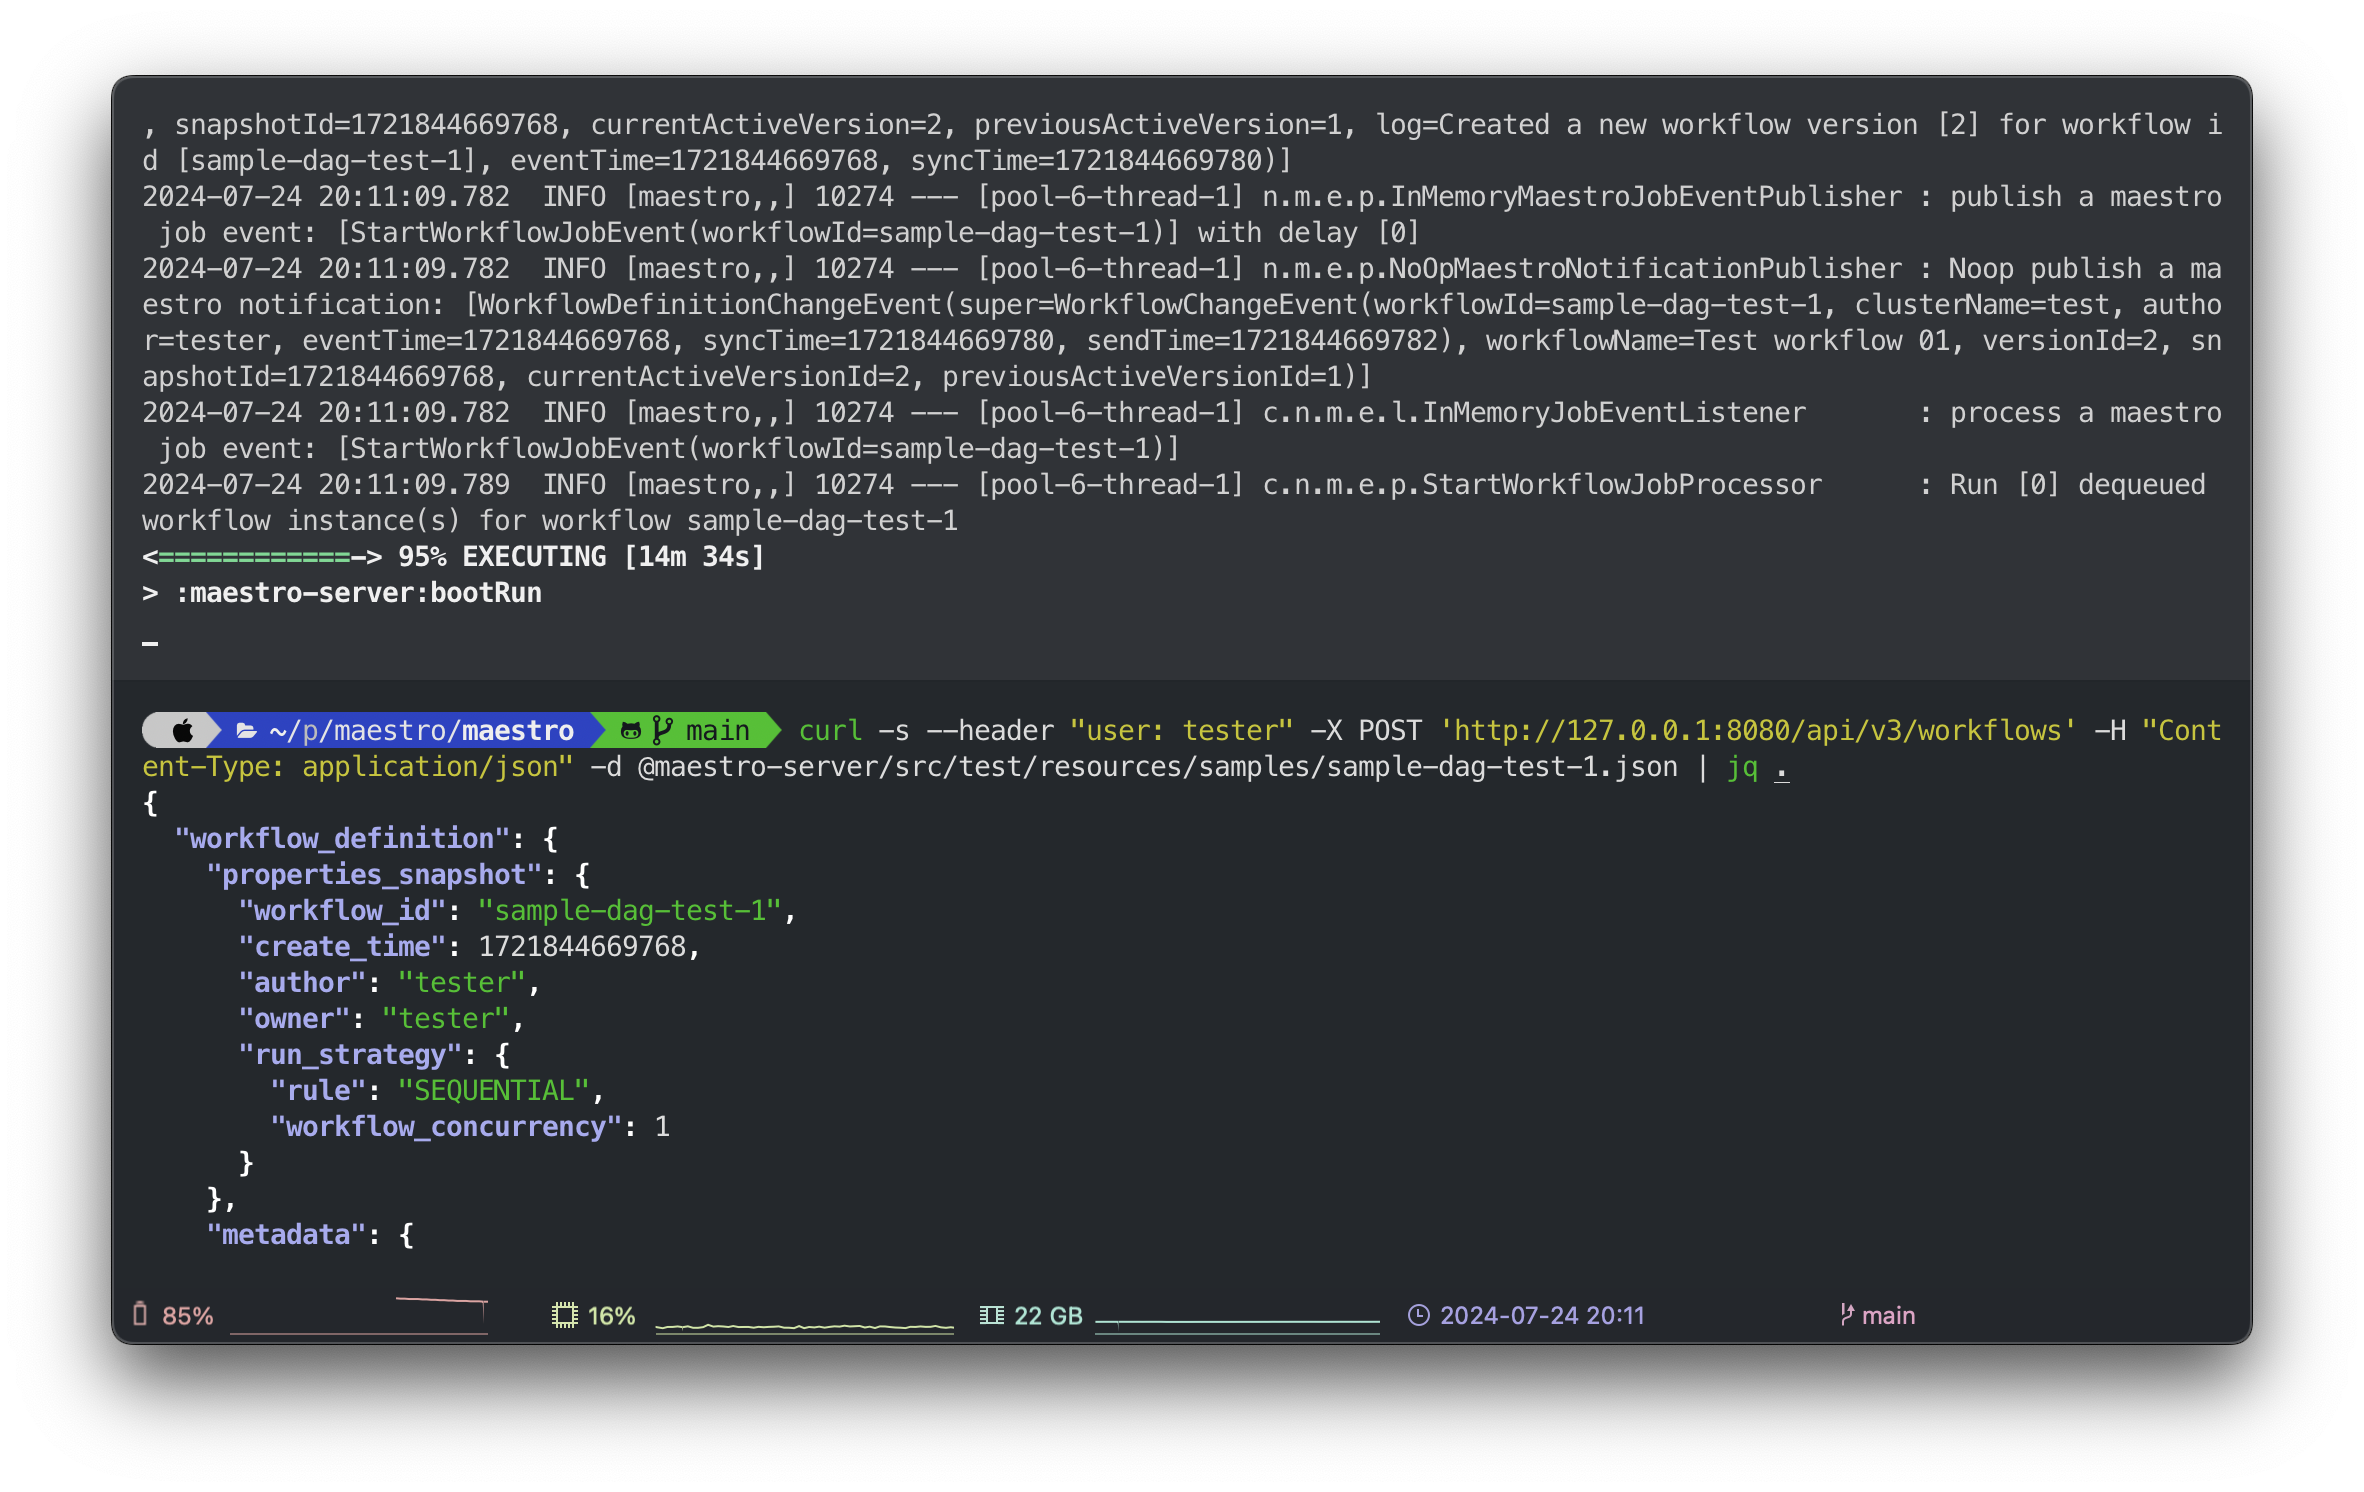The image size is (2364, 1492).
Task: Click the CPU chip icon in status bar
Action: click(x=565, y=1315)
